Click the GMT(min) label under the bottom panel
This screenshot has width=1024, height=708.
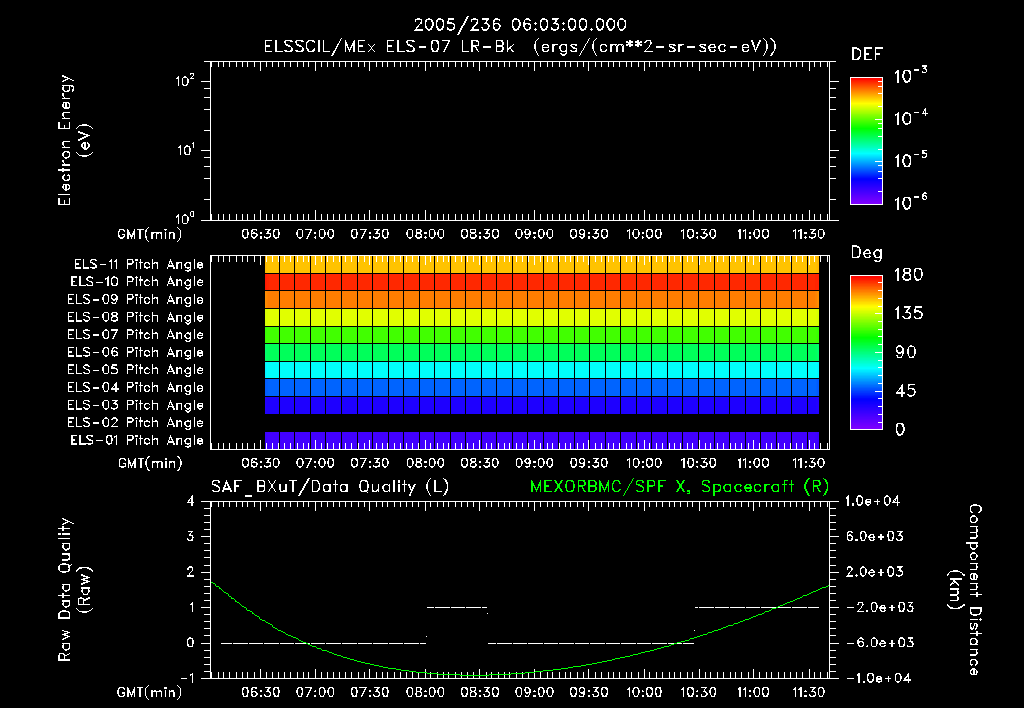point(150,692)
